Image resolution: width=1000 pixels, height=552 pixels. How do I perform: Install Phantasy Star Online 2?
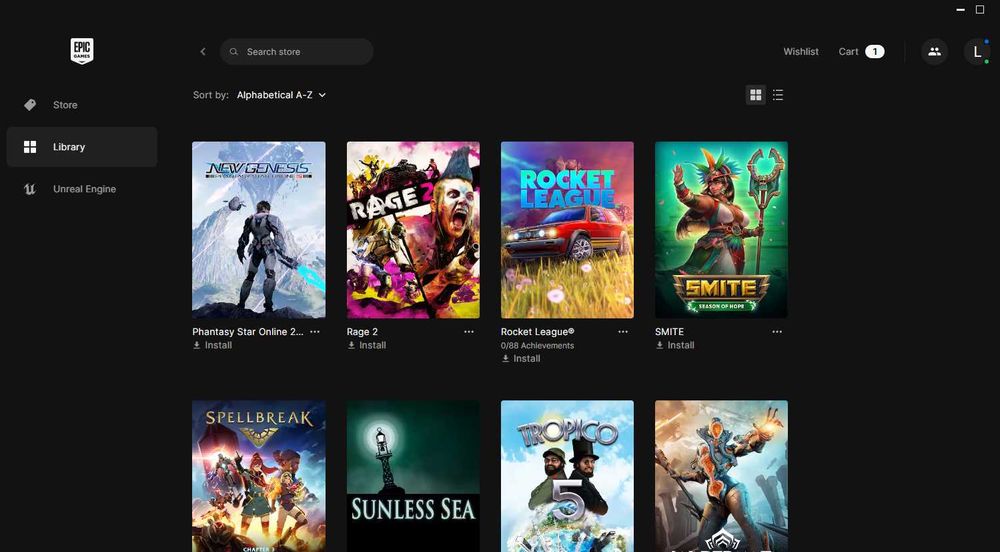click(212, 345)
